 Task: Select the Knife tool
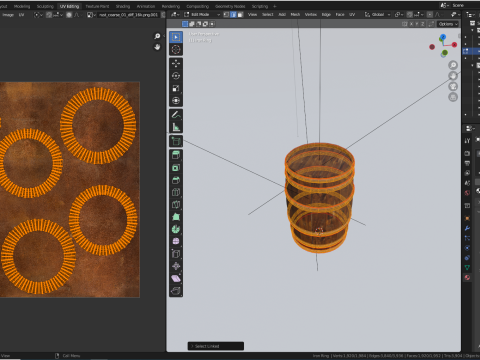(x=176, y=204)
